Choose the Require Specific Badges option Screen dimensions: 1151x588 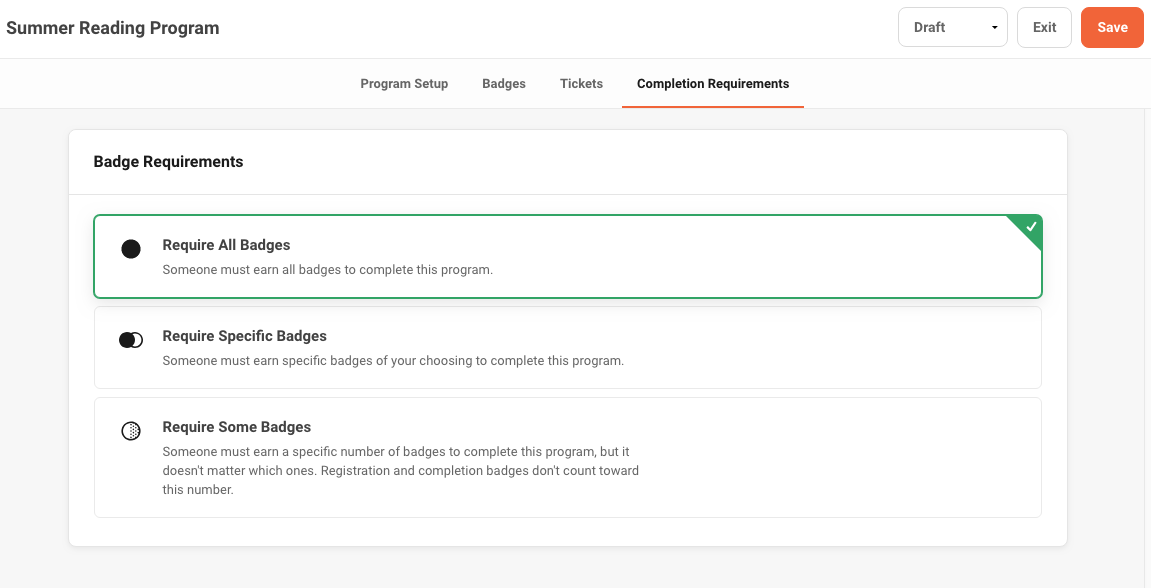coord(568,347)
